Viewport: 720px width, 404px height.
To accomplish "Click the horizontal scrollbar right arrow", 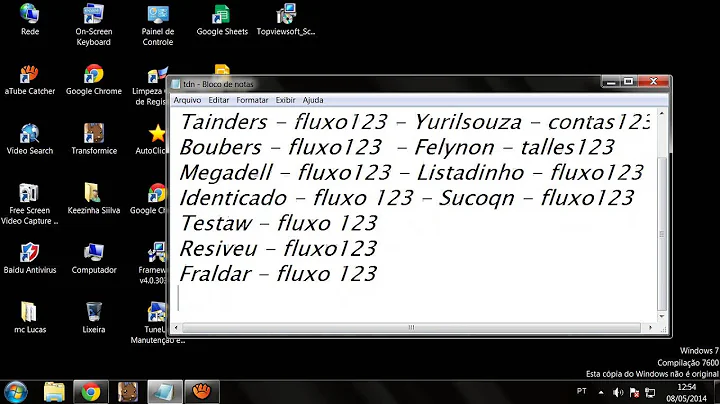I will click(650, 327).
